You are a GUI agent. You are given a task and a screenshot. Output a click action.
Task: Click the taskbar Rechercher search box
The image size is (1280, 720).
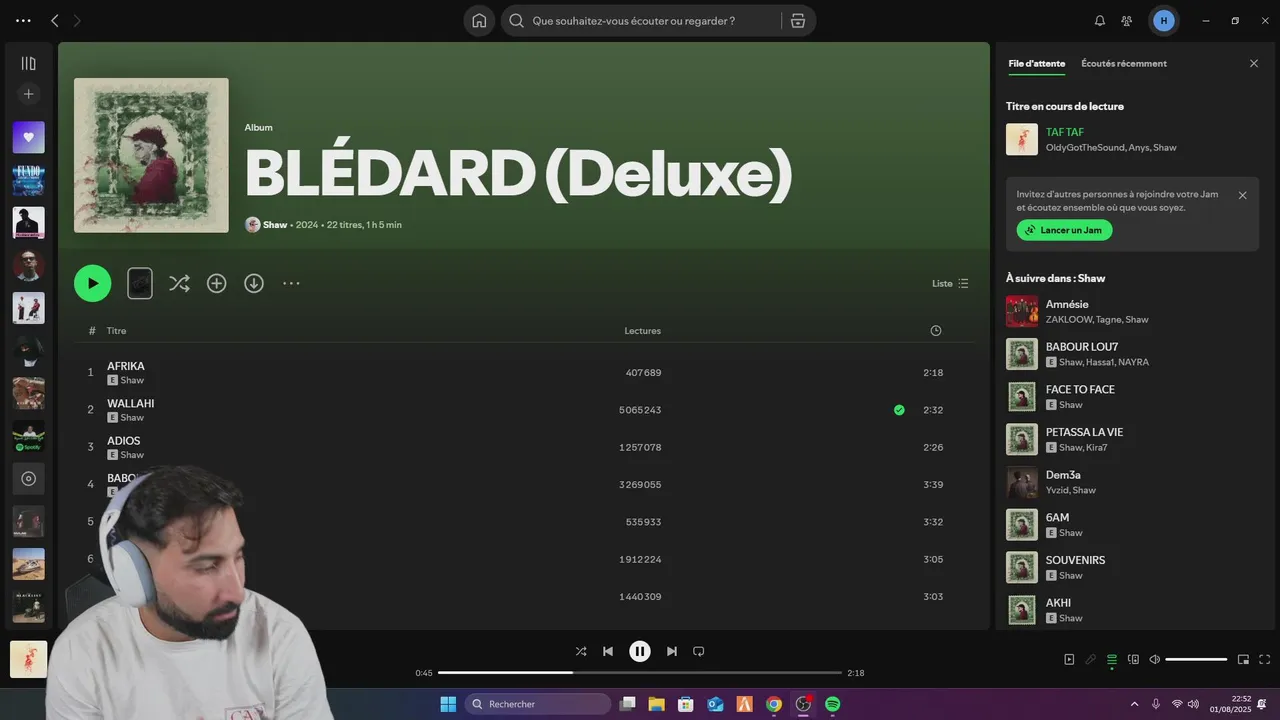tap(538, 704)
